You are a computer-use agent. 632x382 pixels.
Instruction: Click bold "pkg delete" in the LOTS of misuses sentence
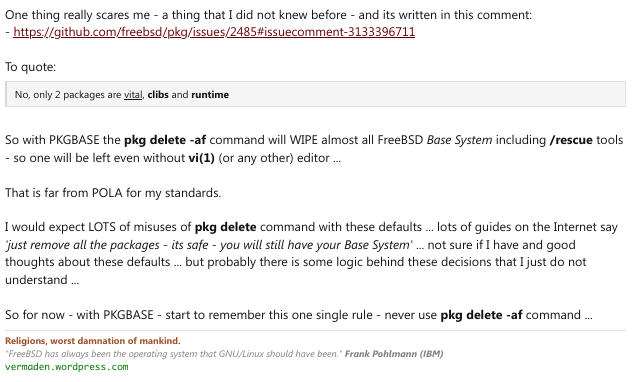225,227
